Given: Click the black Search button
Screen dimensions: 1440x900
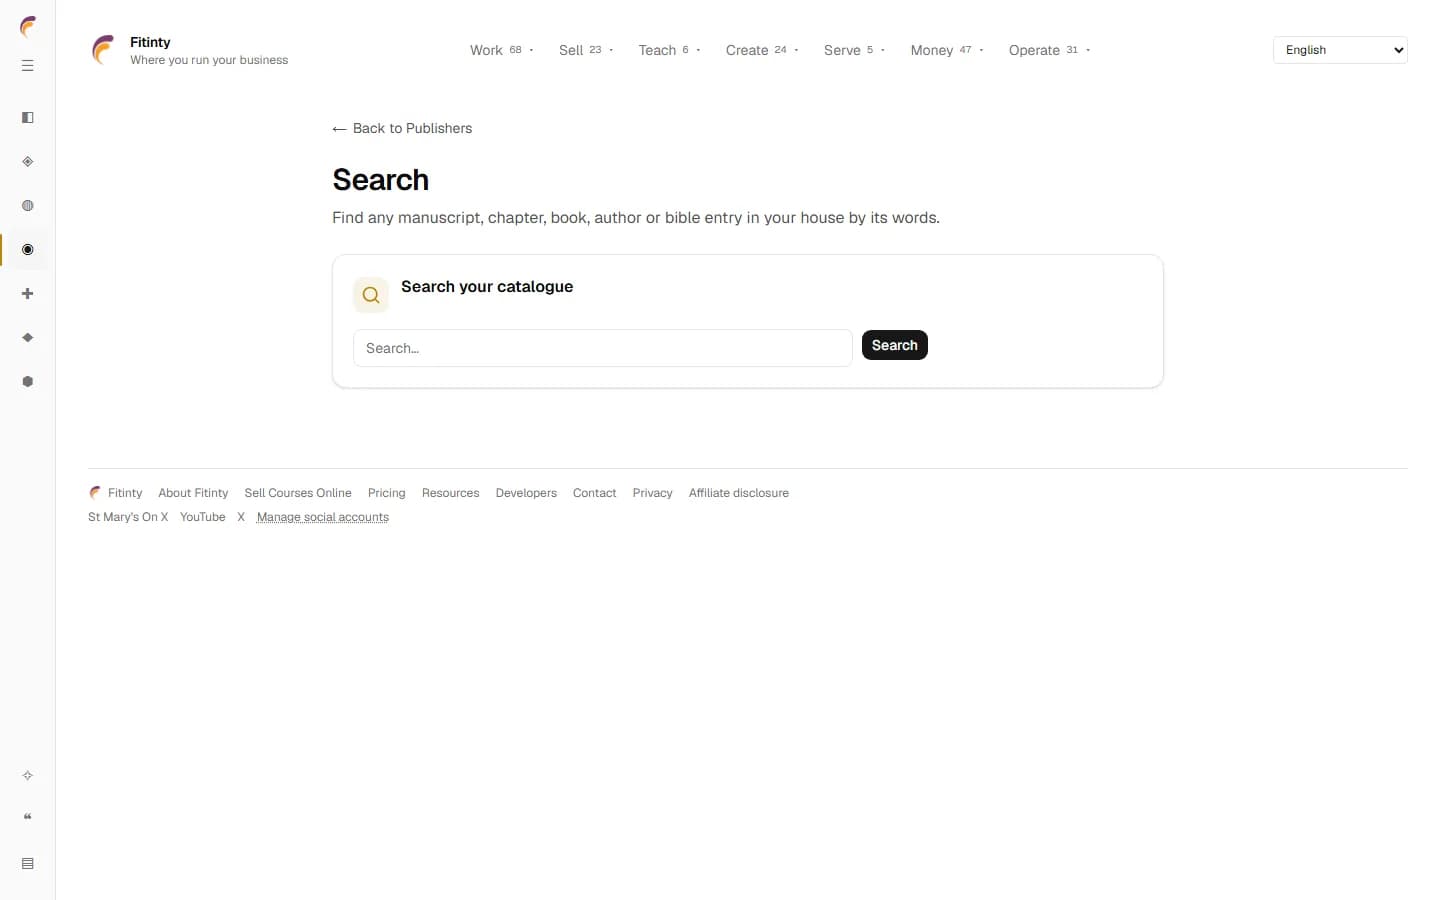Looking at the screenshot, I should [x=895, y=345].
